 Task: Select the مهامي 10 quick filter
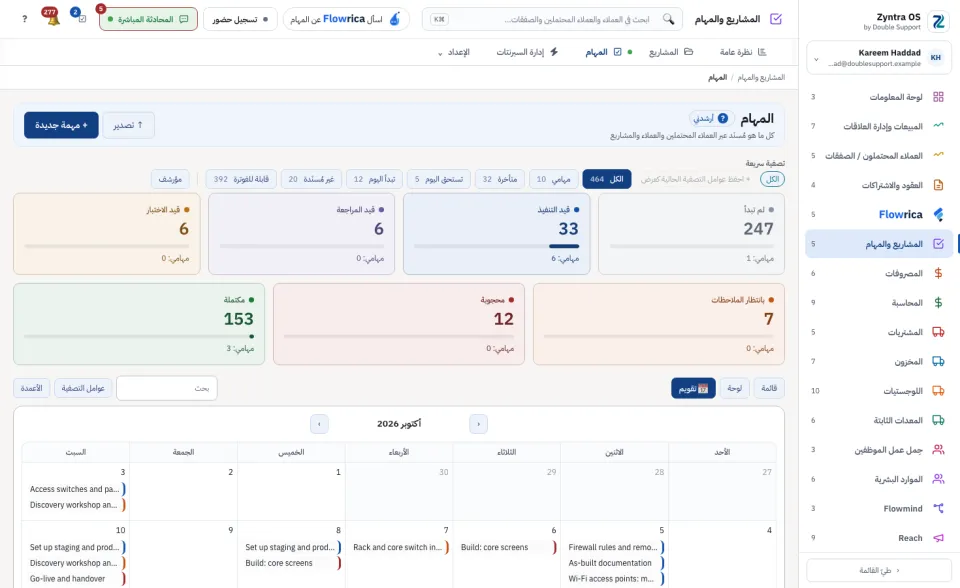pyautogui.click(x=553, y=179)
